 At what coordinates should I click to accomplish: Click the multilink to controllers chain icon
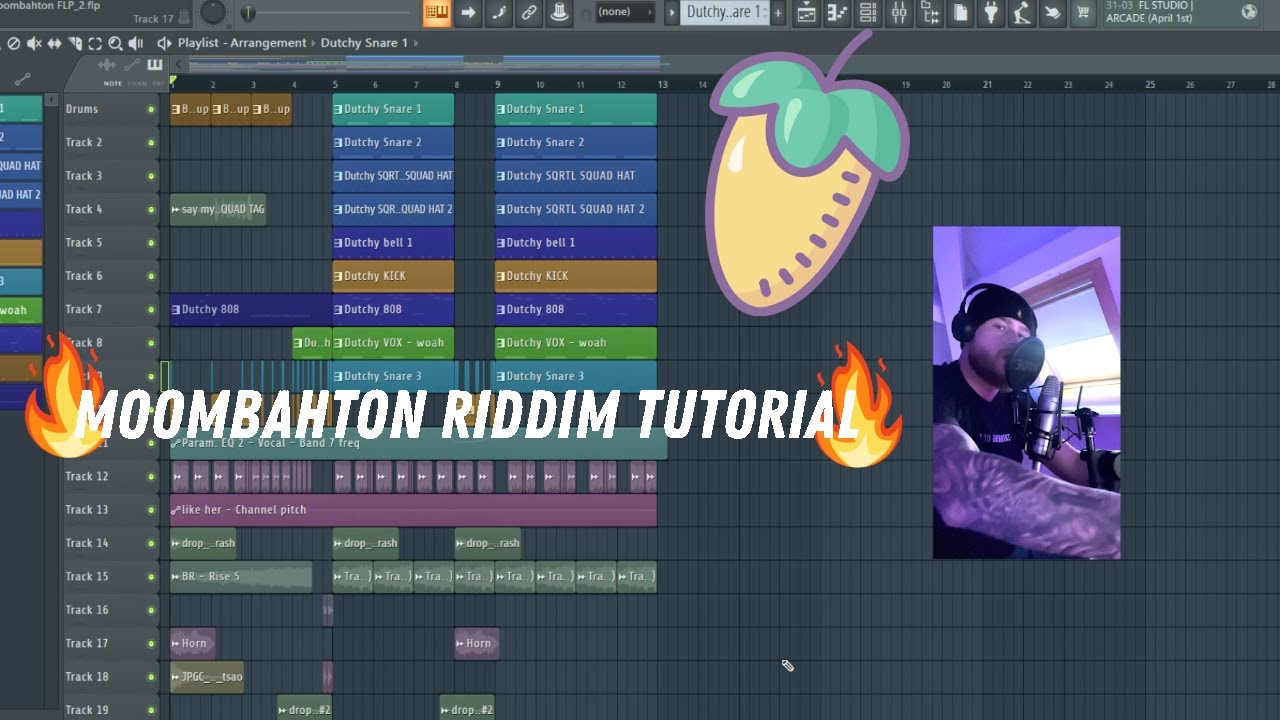click(529, 13)
